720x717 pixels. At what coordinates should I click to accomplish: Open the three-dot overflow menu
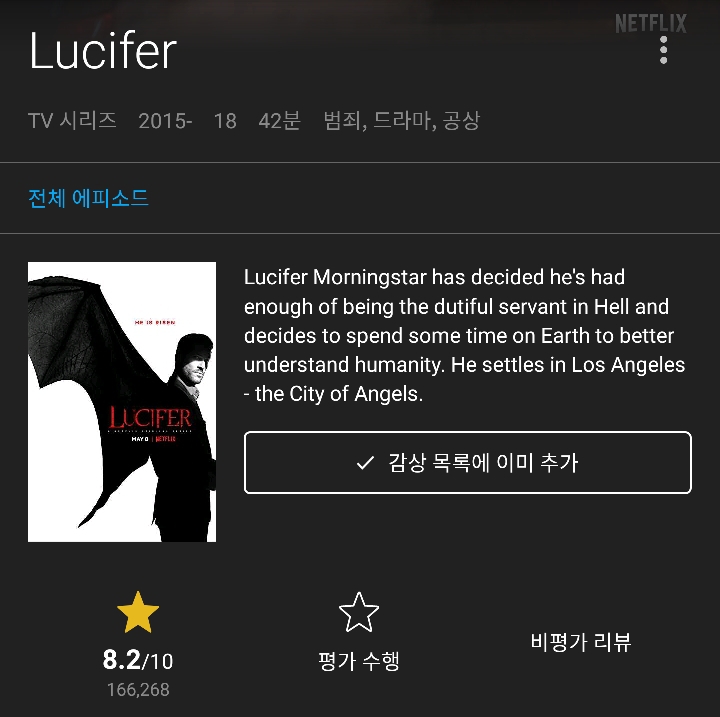click(x=663, y=51)
